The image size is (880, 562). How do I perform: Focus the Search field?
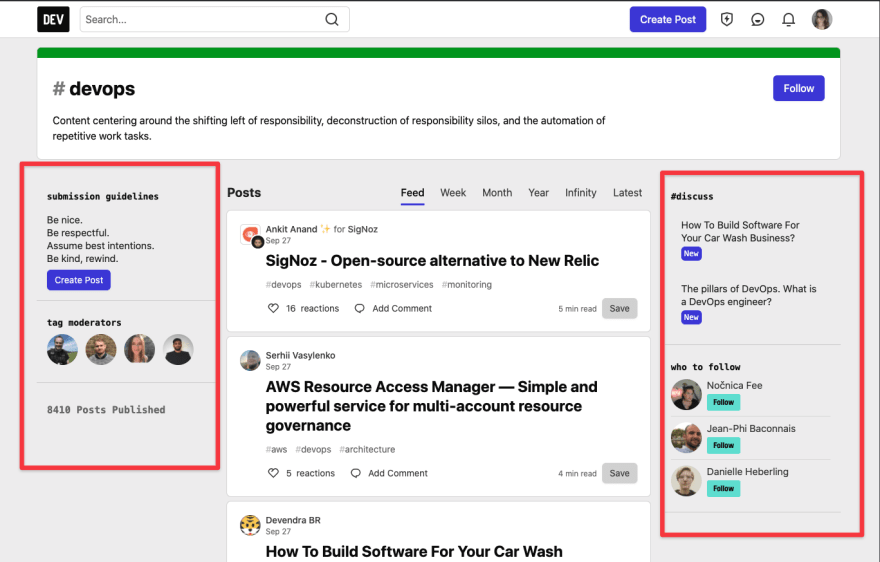(214, 19)
